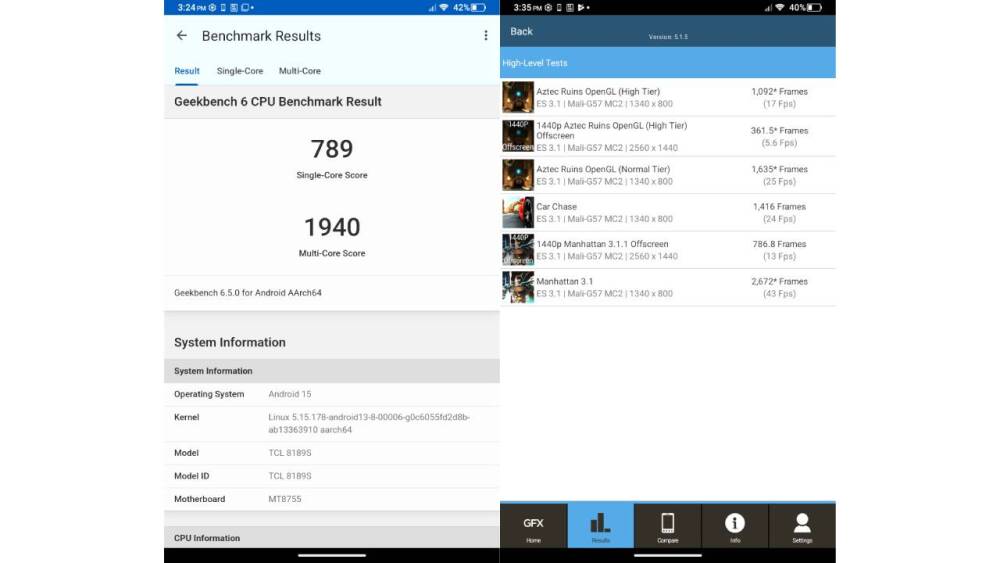Open Aztec Ruins OpenGL (High Tier) thumbnail
This screenshot has width=1000, height=563.
(518, 97)
